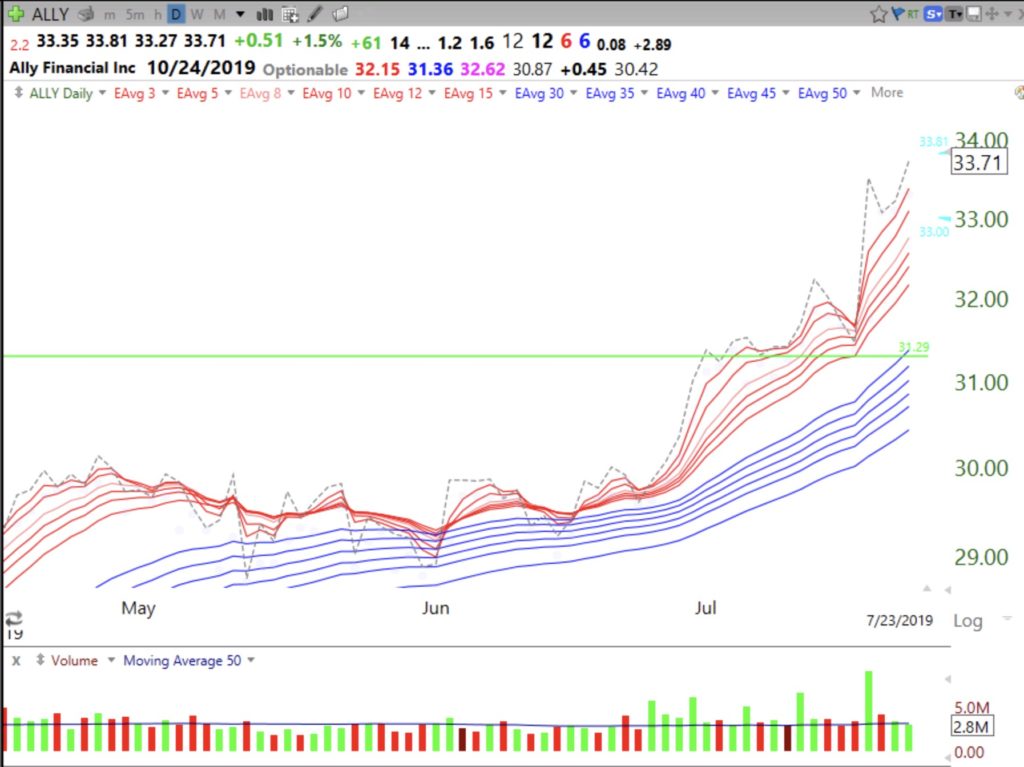1024x767 pixels.
Task: Click the volume pane resize arrows icon
Action: [x=40, y=660]
